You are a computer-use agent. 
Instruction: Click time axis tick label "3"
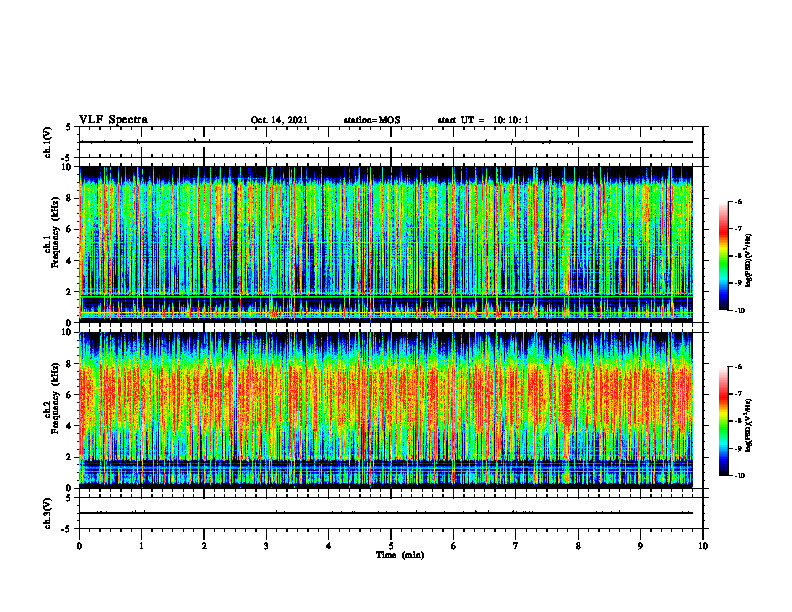266,546
